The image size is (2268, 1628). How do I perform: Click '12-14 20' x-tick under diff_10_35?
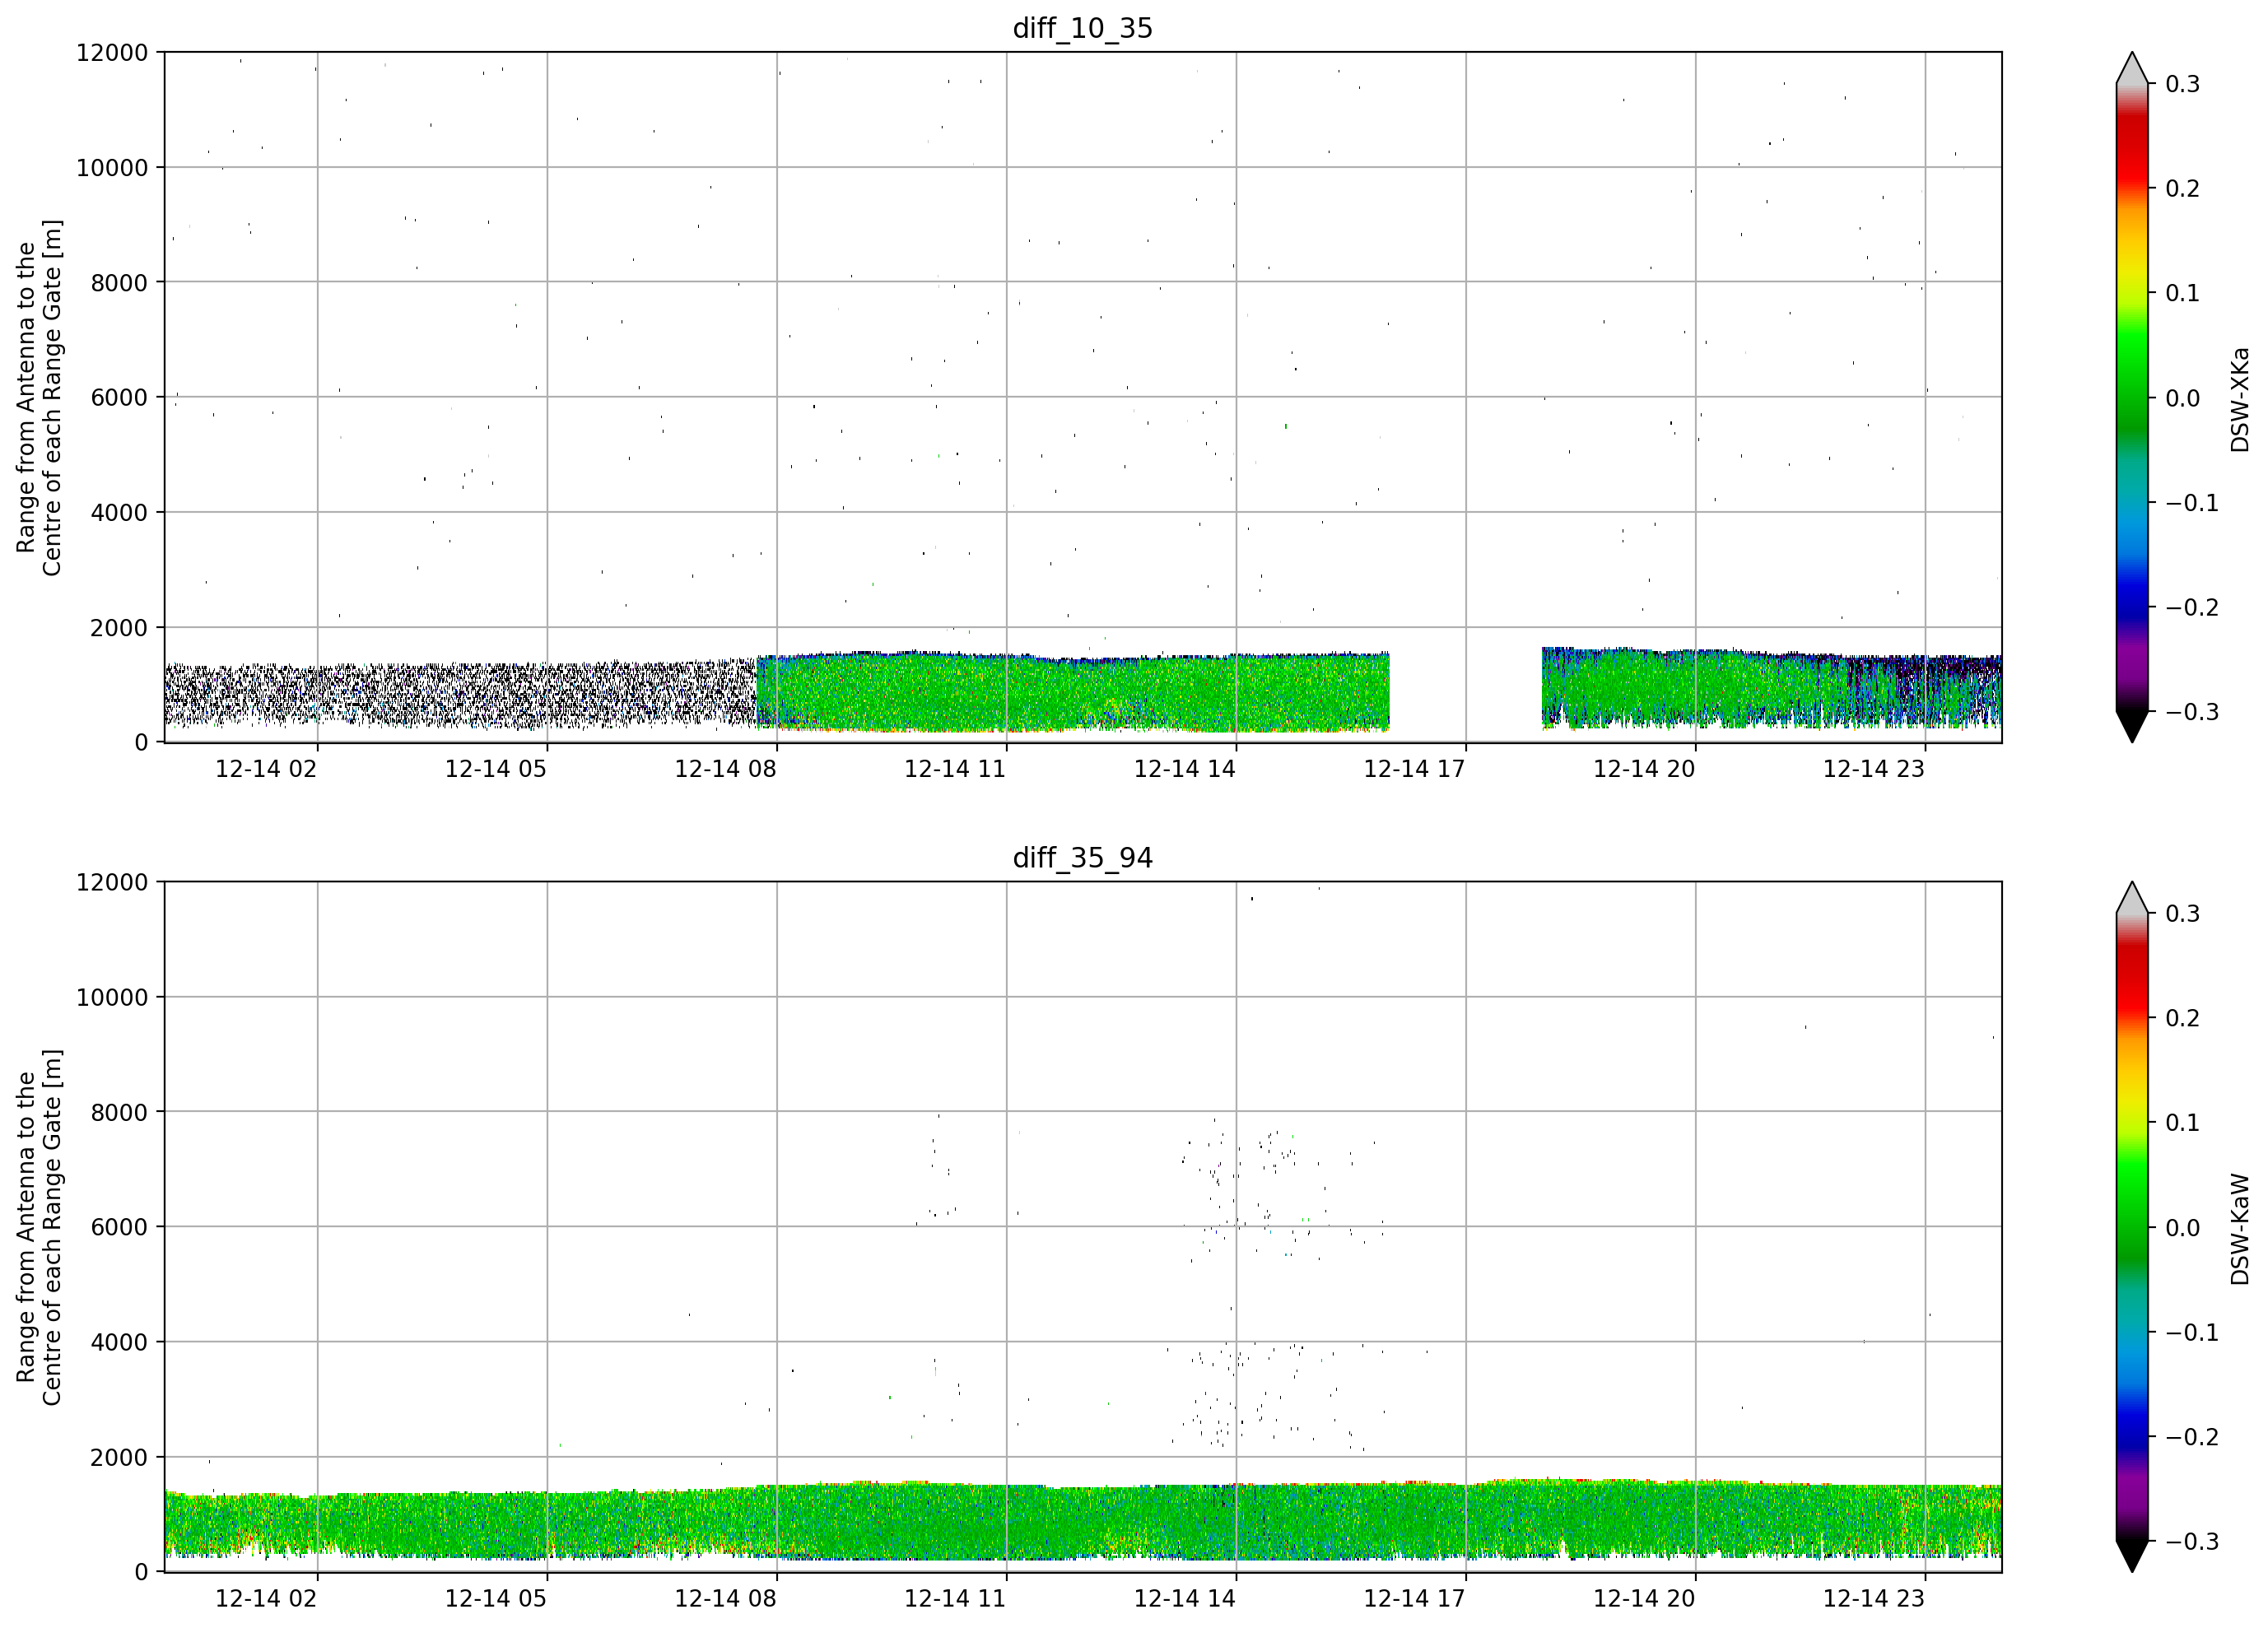[1644, 769]
